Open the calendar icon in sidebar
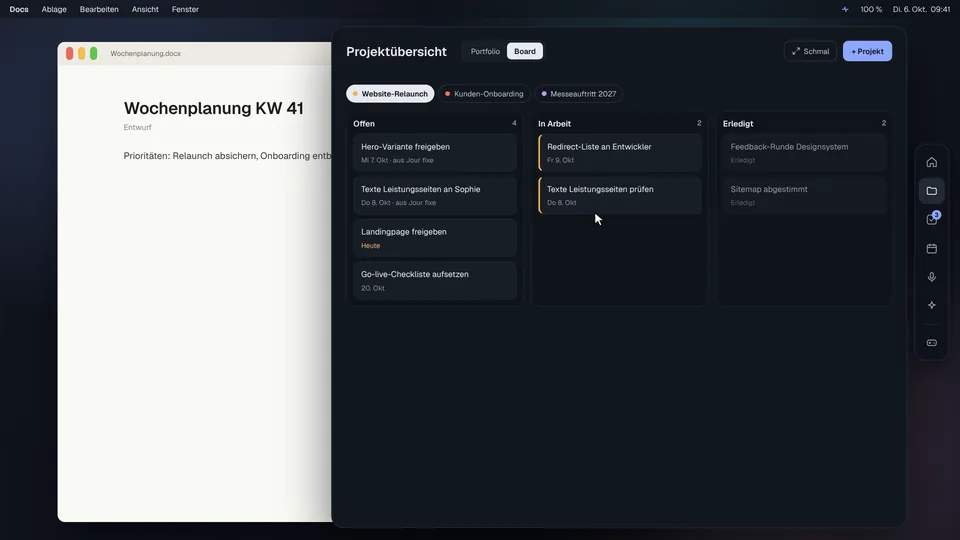960x540 pixels. click(x=931, y=249)
